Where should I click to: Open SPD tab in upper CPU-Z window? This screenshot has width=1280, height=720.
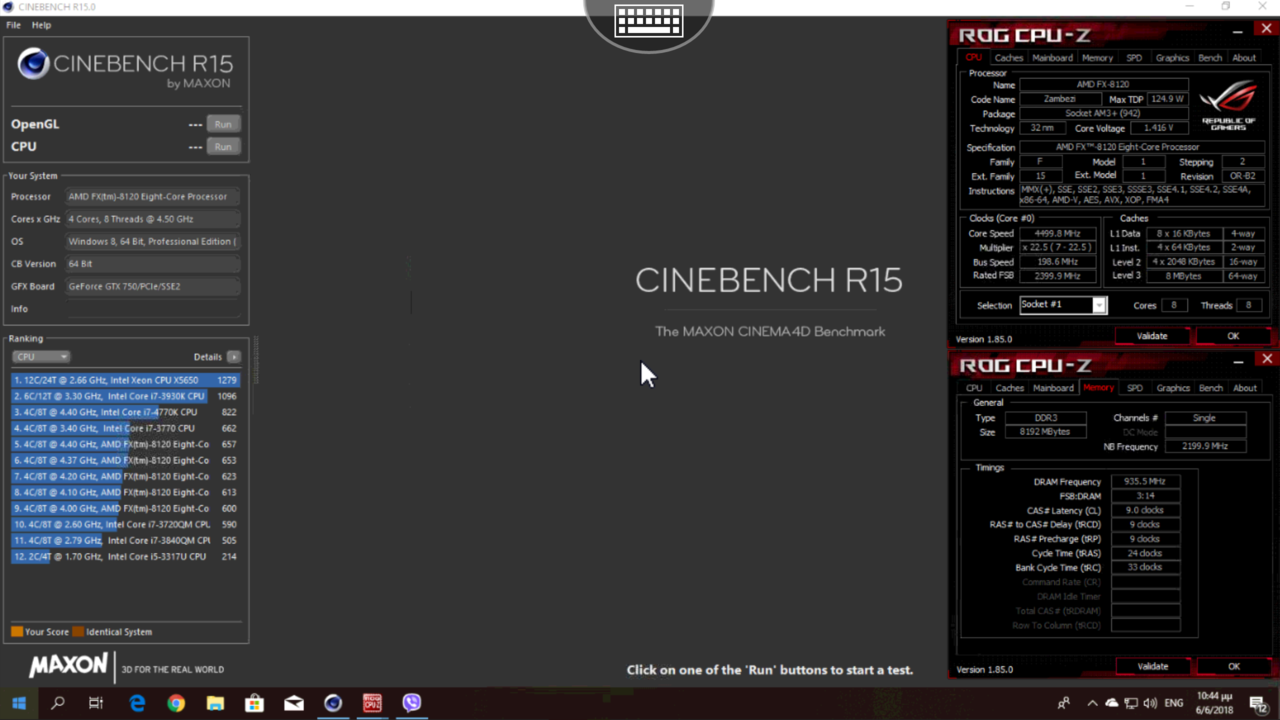pyautogui.click(x=1134, y=58)
